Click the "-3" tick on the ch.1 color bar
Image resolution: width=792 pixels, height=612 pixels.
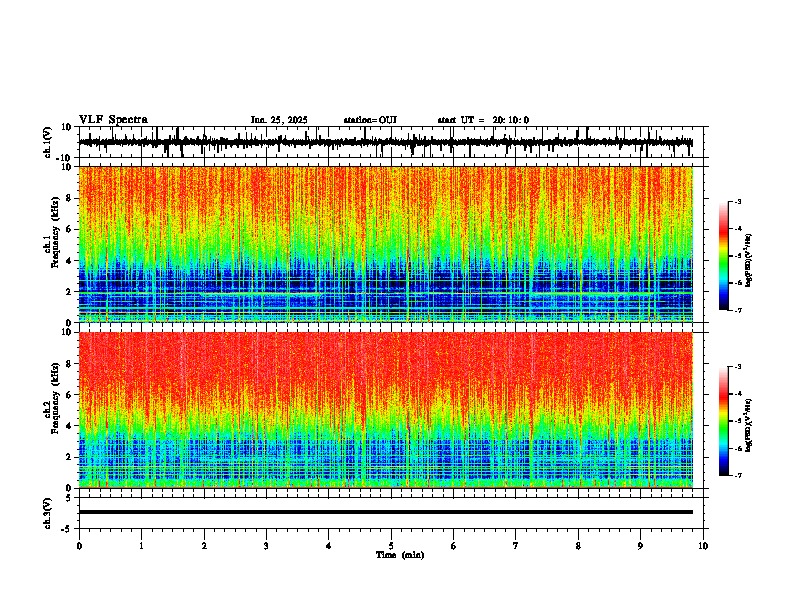coord(738,202)
